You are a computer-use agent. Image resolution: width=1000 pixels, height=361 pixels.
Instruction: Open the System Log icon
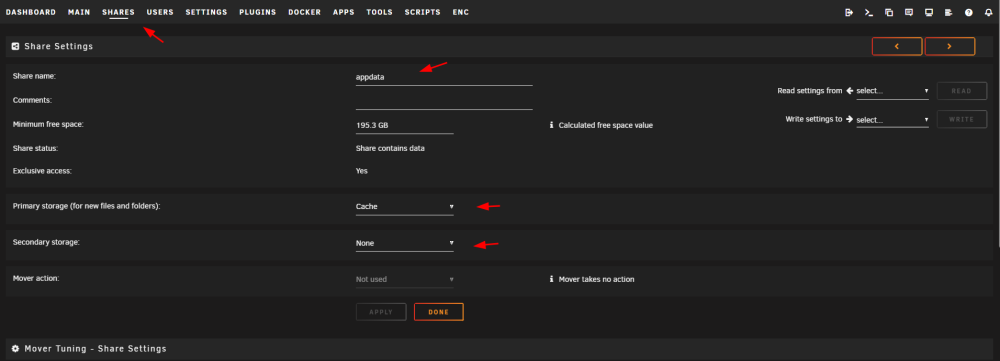tap(948, 12)
